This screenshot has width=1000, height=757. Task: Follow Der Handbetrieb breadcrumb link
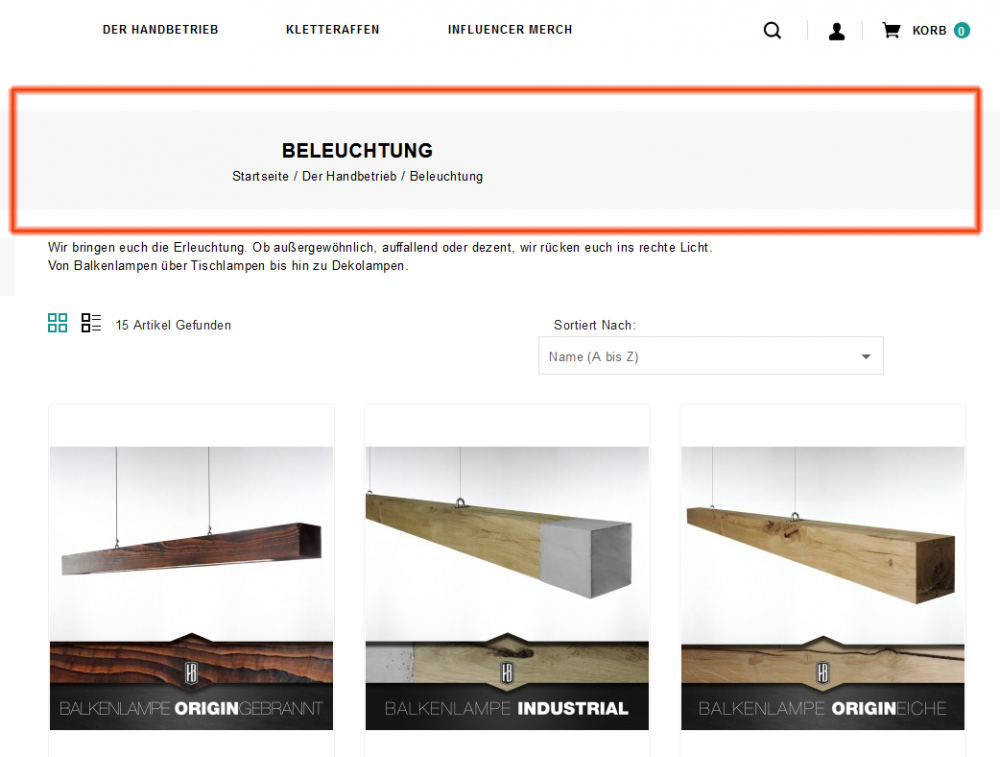pos(349,177)
